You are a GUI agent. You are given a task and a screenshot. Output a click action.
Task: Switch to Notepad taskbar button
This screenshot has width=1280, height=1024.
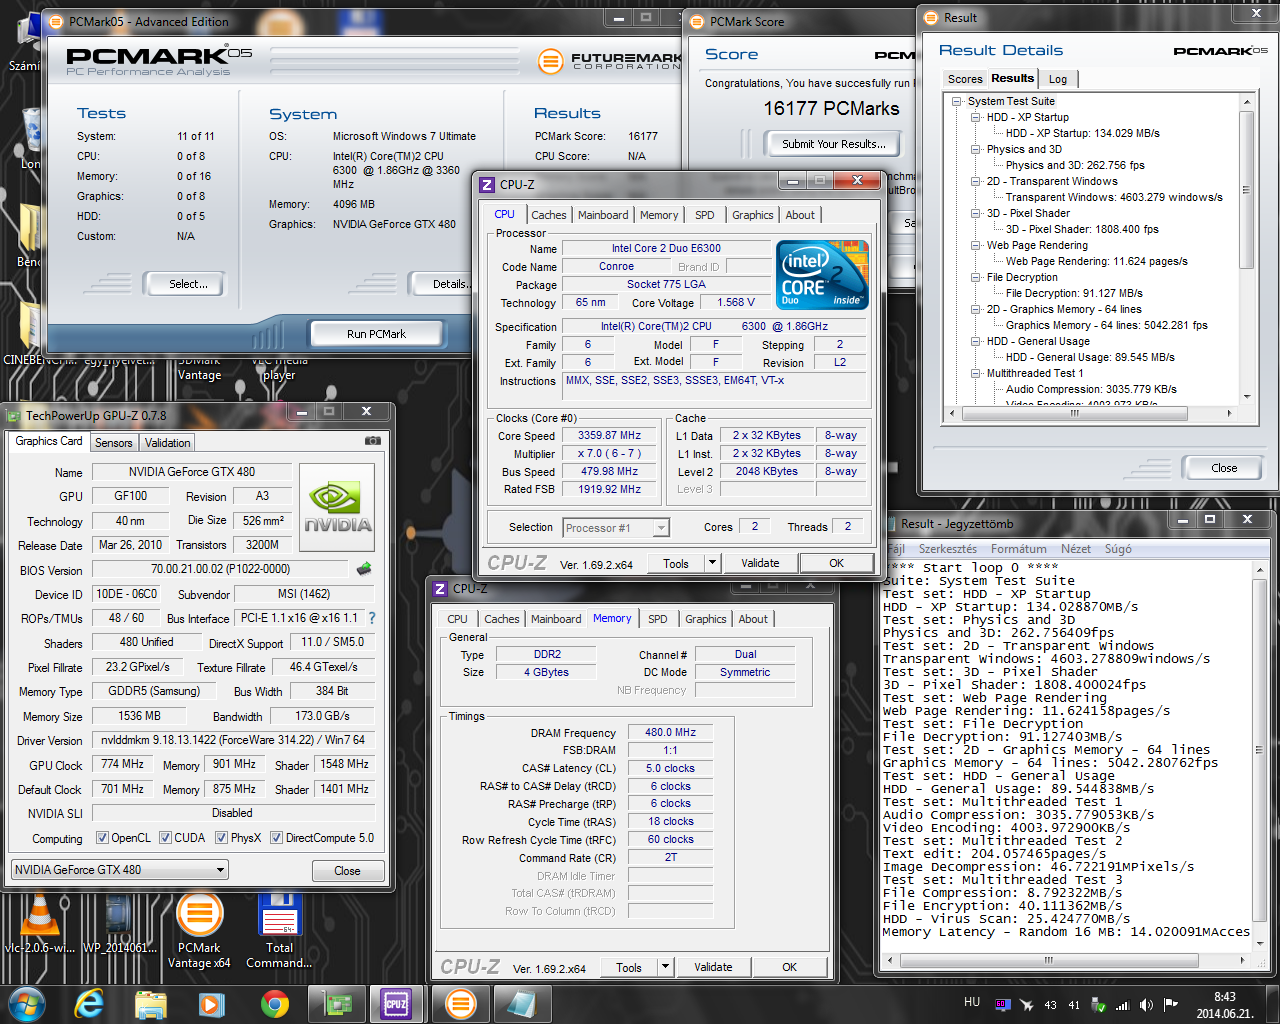(x=521, y=1003)
